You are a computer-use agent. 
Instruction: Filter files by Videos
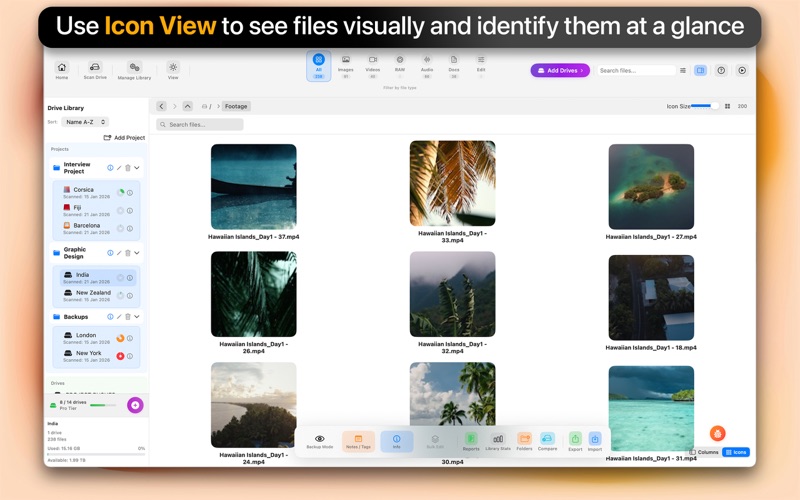(372, 66)
